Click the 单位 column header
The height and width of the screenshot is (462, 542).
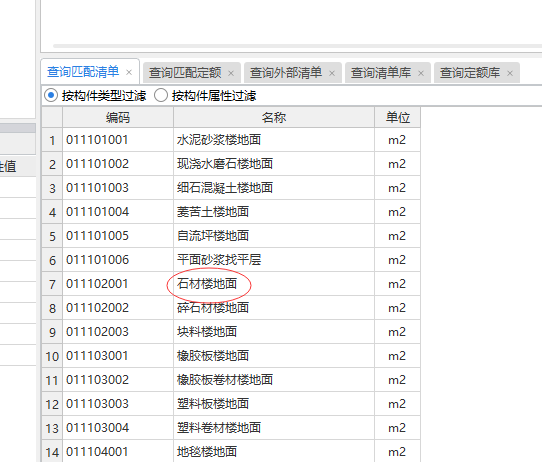(398, 117)
